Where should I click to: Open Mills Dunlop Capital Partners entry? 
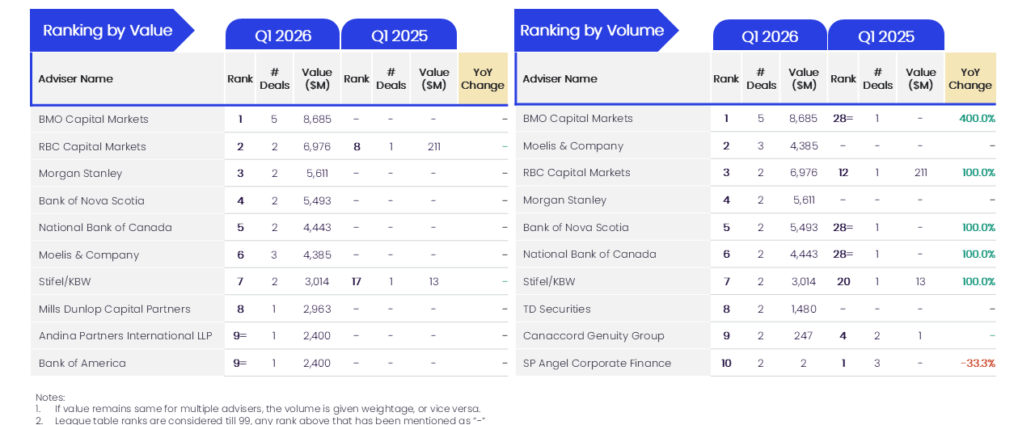coord(114,309)
